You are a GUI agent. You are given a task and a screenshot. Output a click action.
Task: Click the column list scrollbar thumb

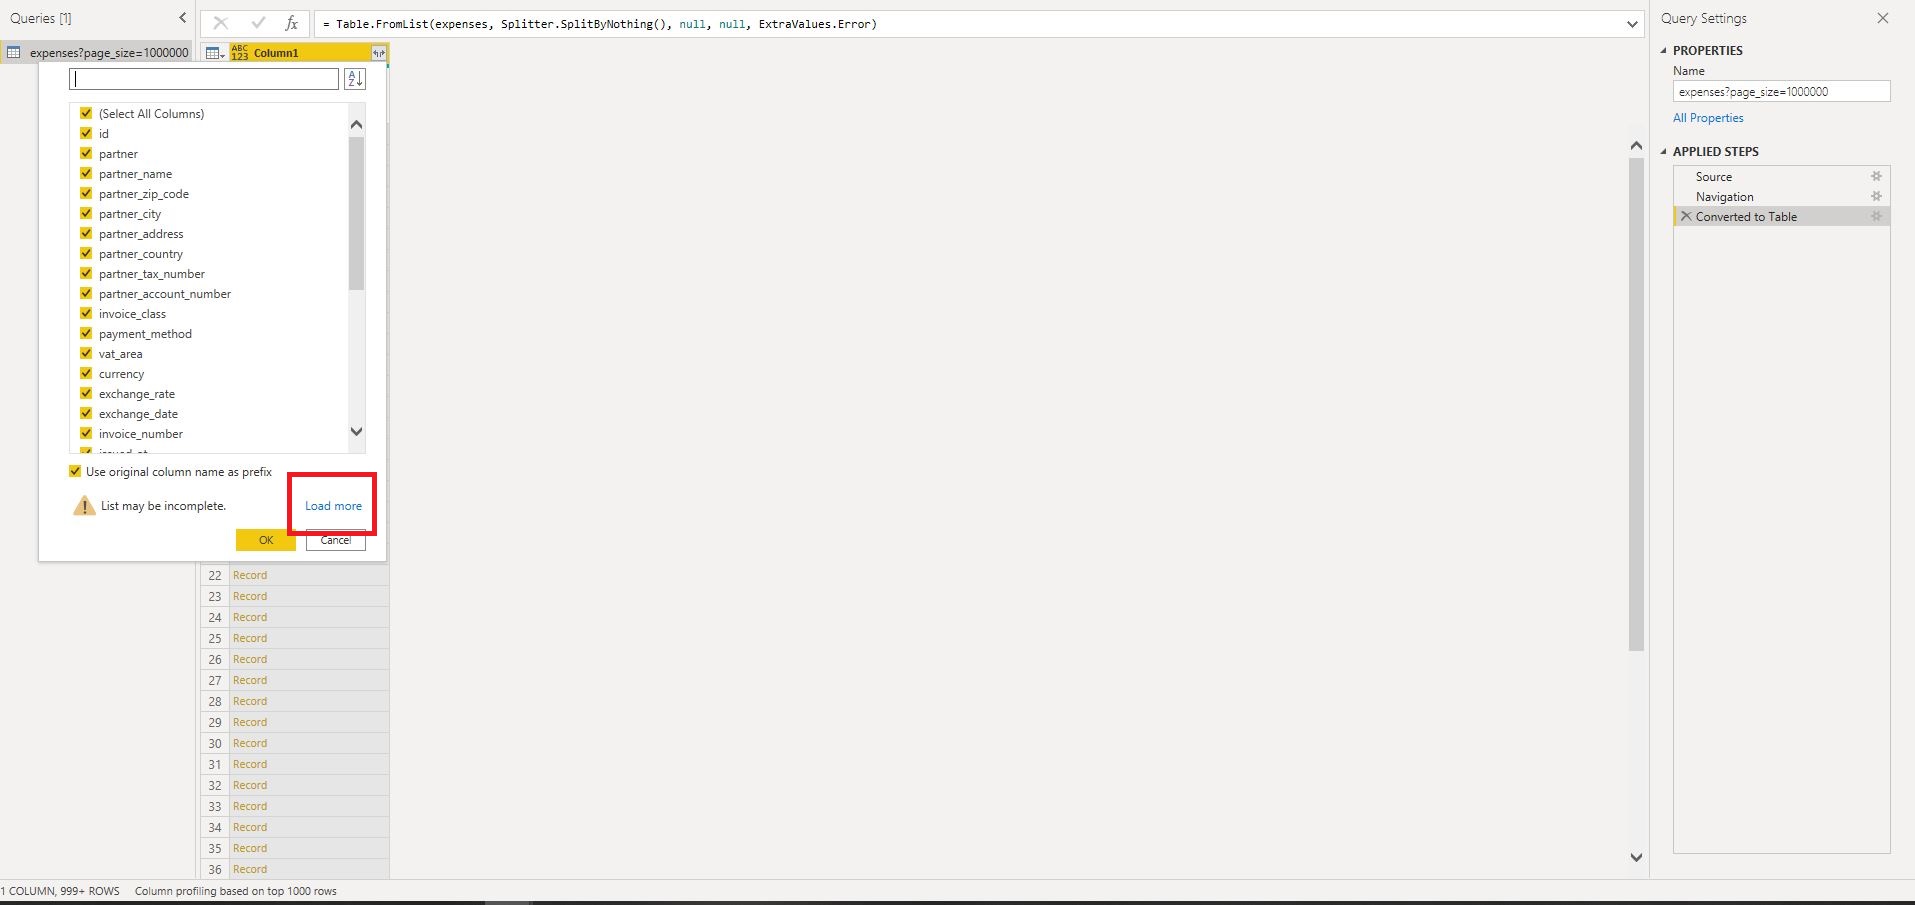356,213
